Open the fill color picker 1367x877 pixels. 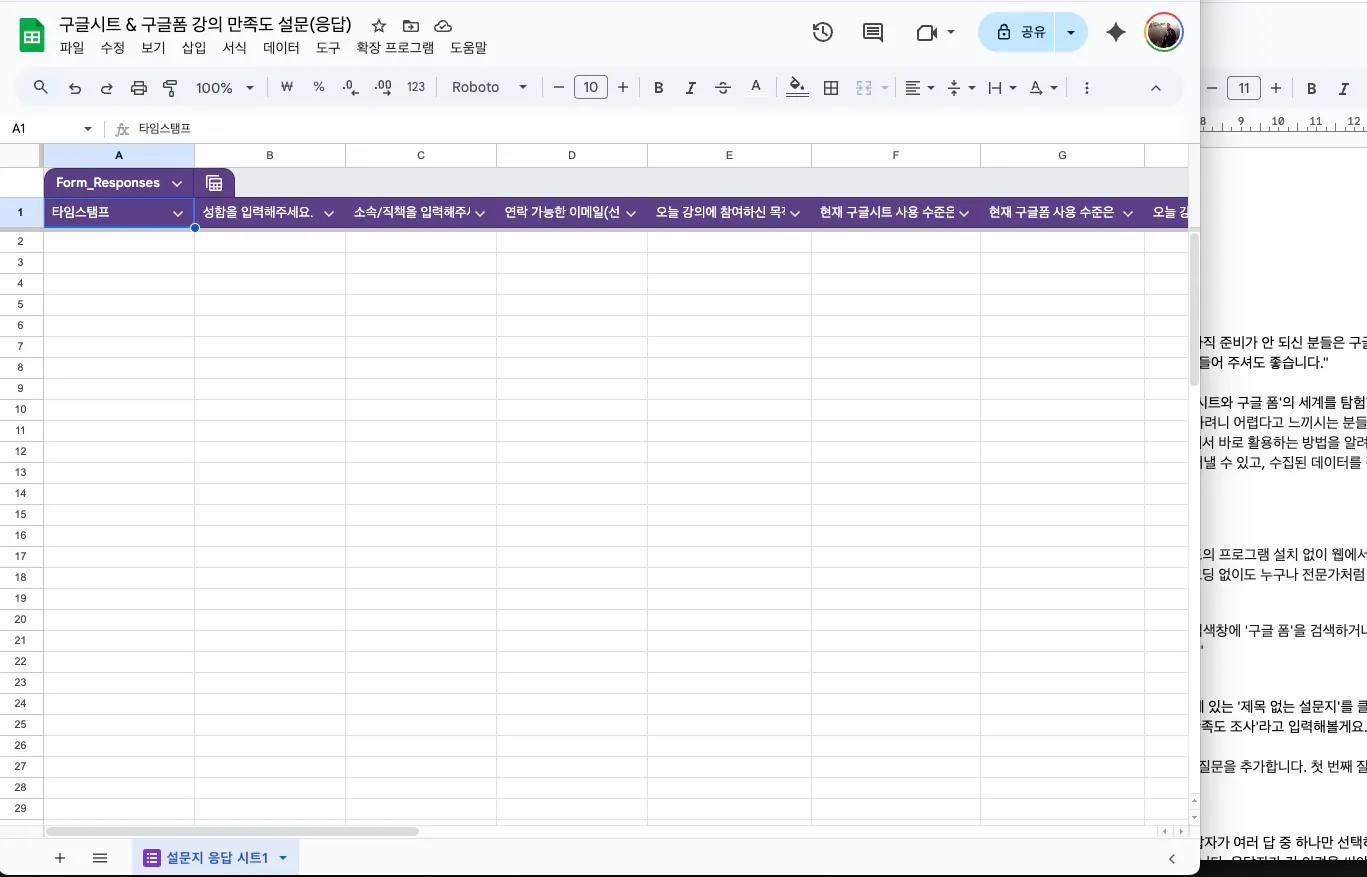[x=797, y=87]
